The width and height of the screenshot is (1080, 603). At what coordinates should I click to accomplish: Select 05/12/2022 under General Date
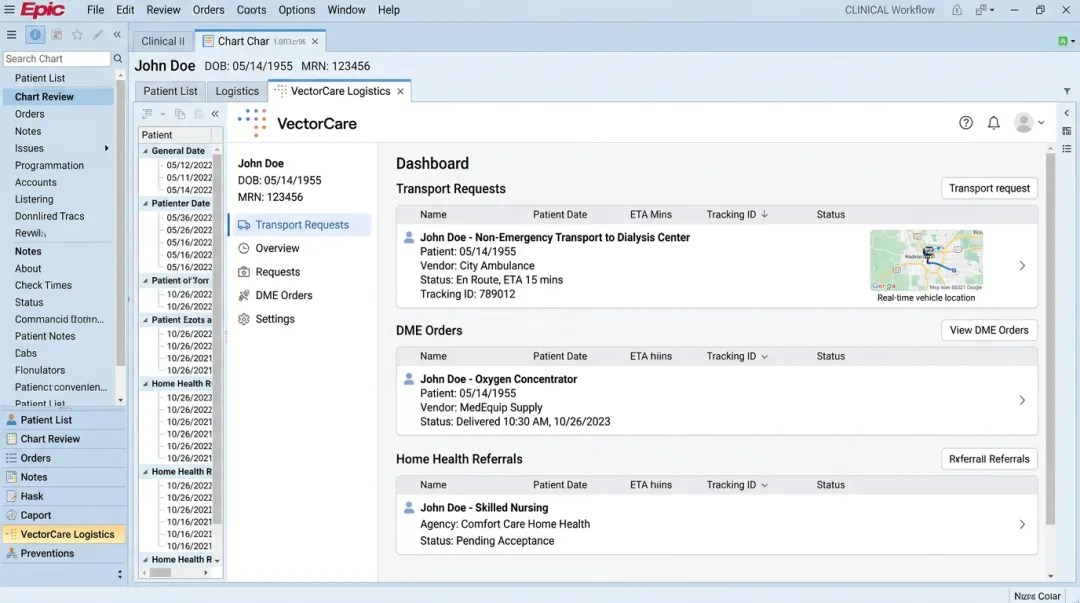click(189, 165)
